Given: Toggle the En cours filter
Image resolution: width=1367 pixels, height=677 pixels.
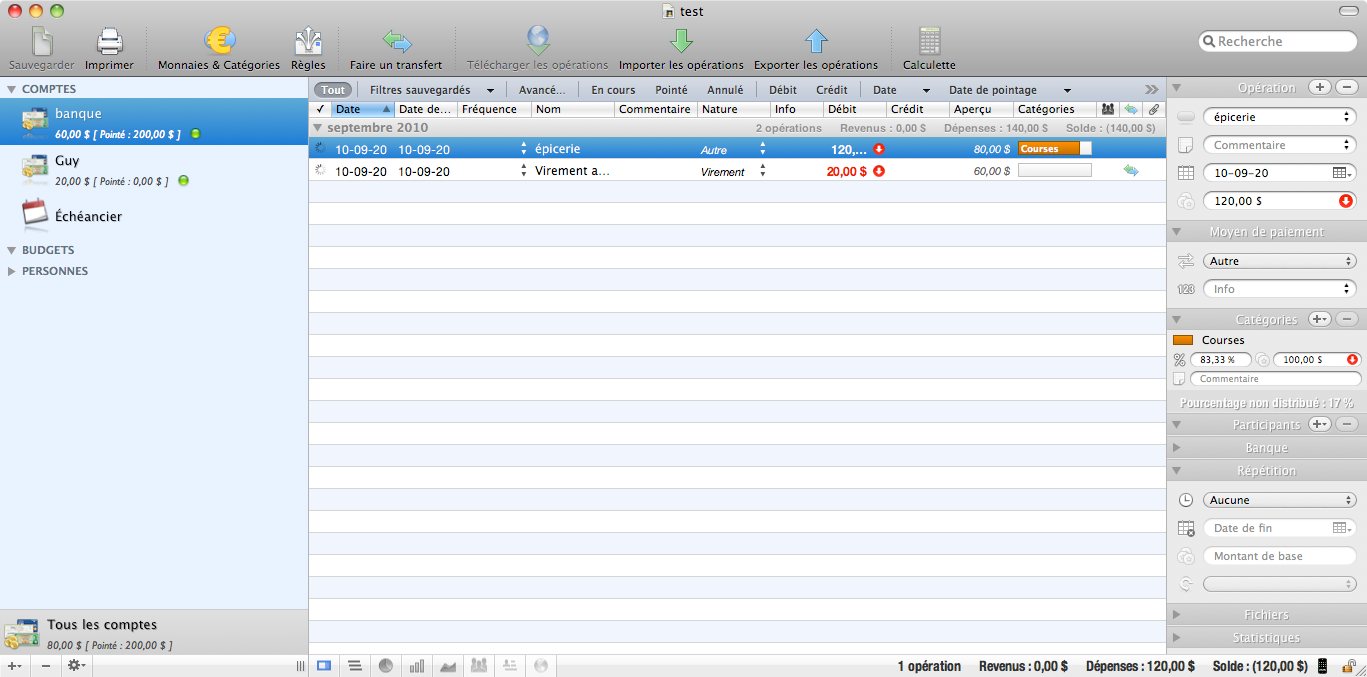Looking at the screenshot, I should tap(613, 90).
